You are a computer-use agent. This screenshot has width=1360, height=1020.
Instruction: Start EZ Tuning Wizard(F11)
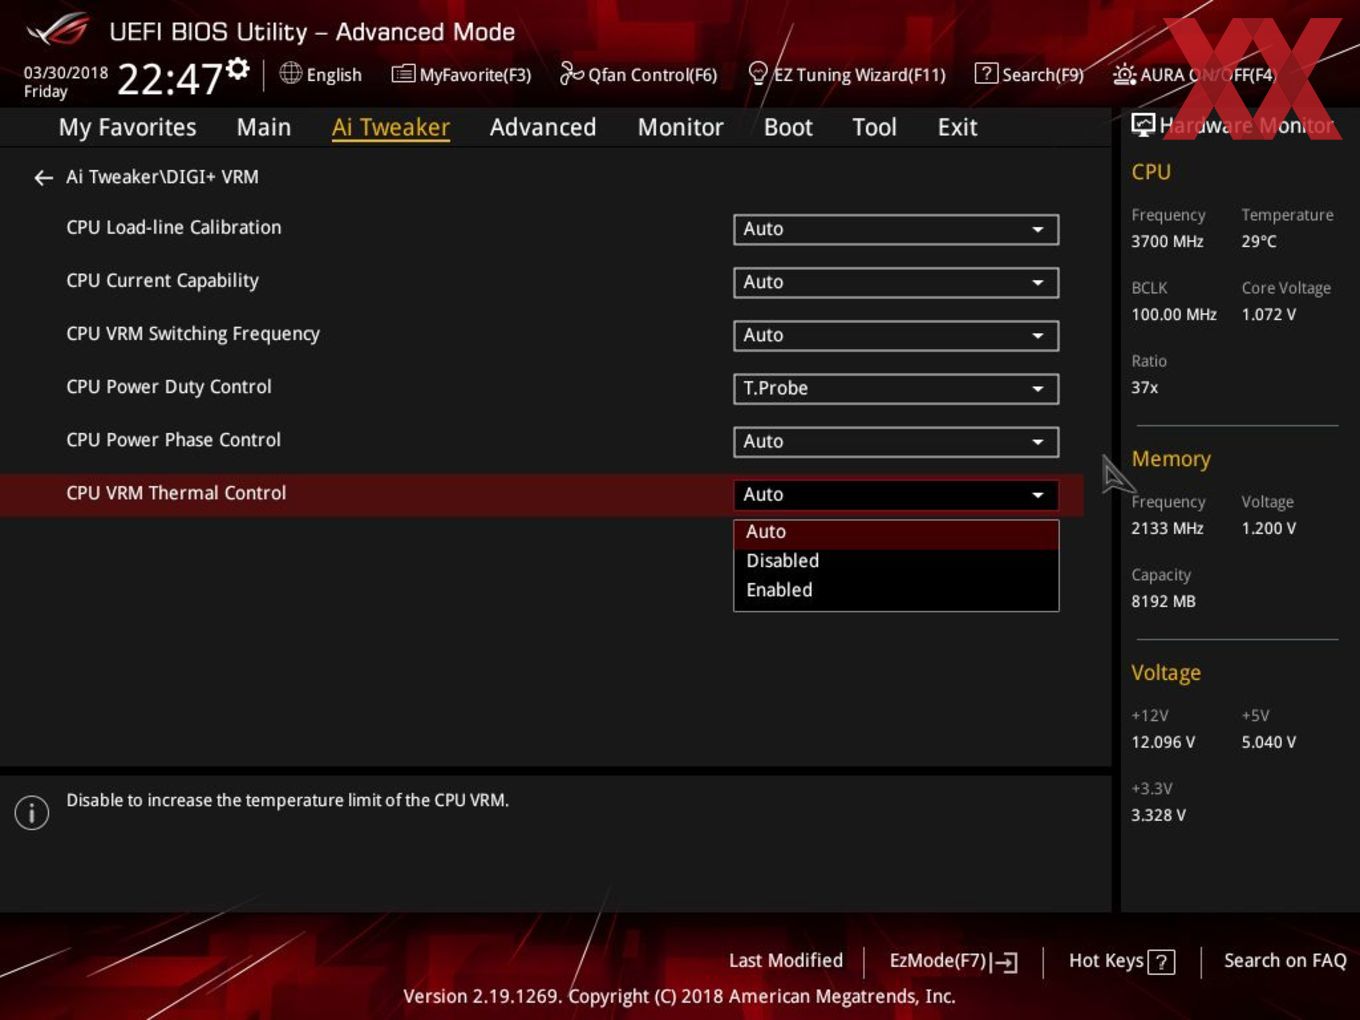(847, 74)
